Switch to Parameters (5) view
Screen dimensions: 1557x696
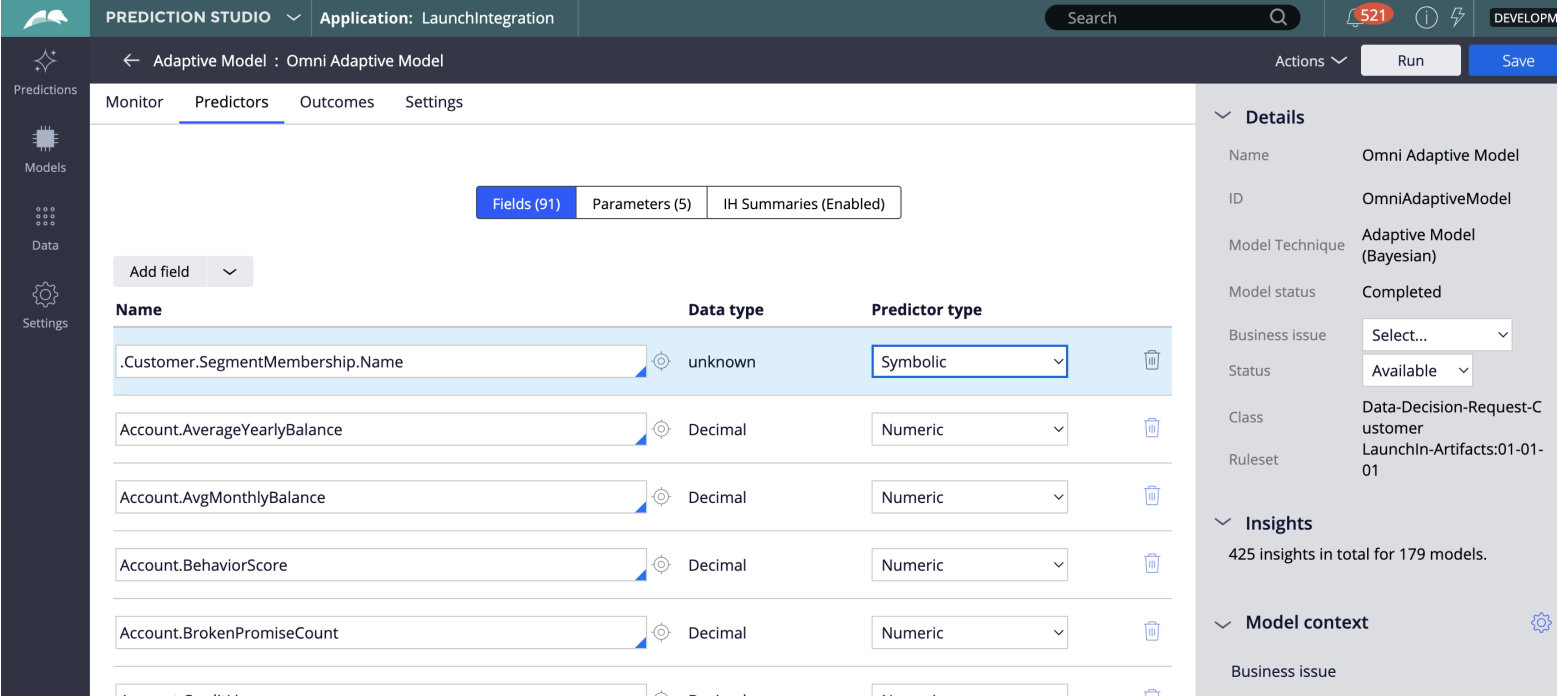click(641, 203)
